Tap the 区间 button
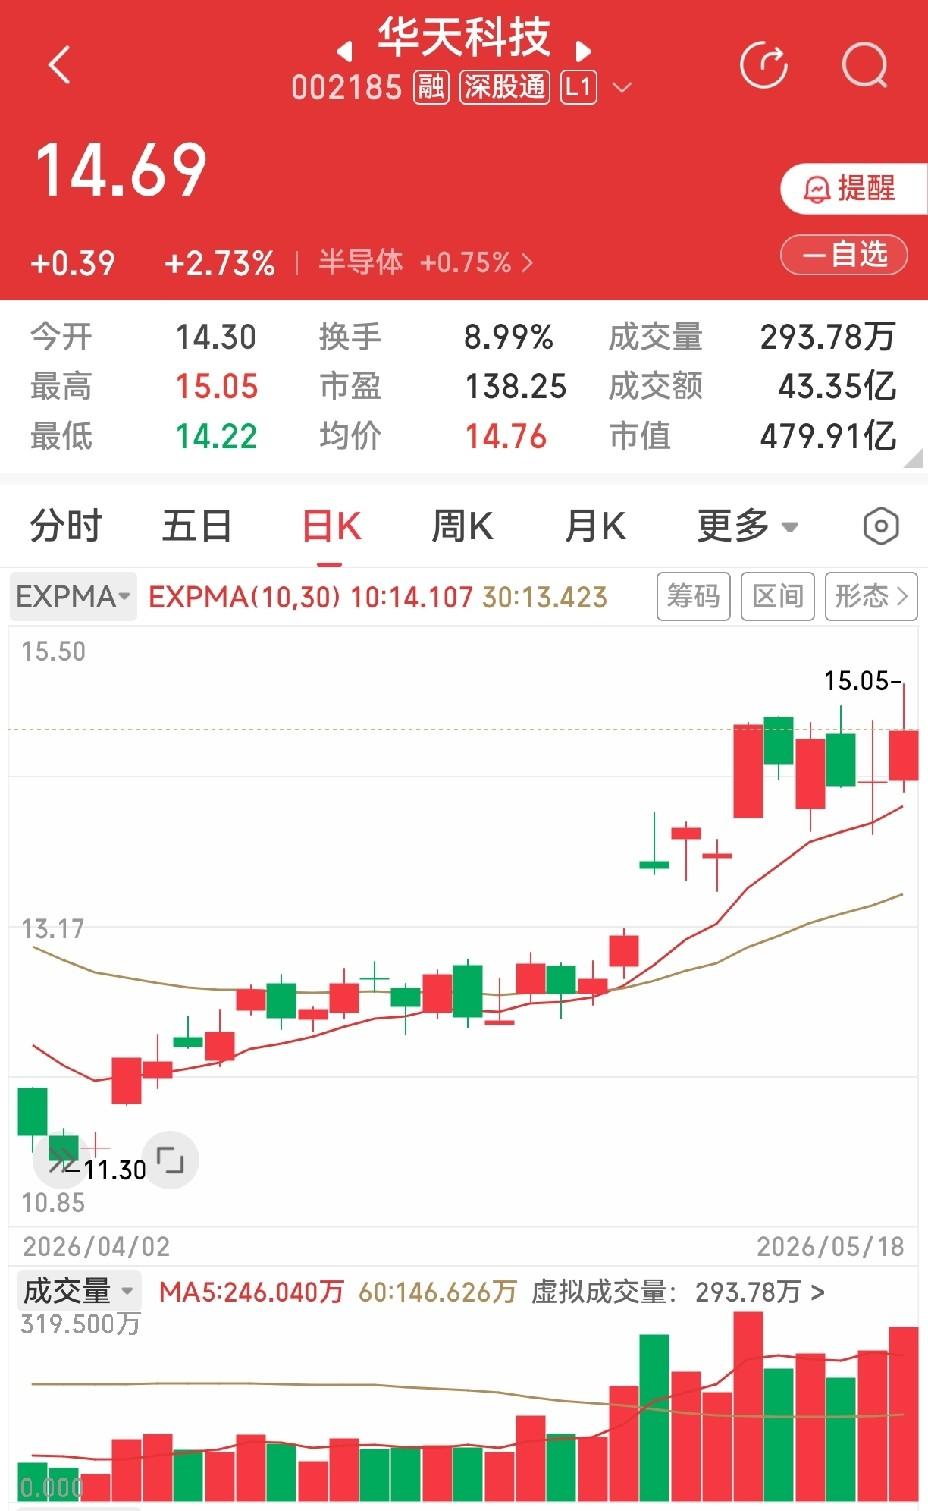This screenshot has height=1511, width=928. coord(778,597)
